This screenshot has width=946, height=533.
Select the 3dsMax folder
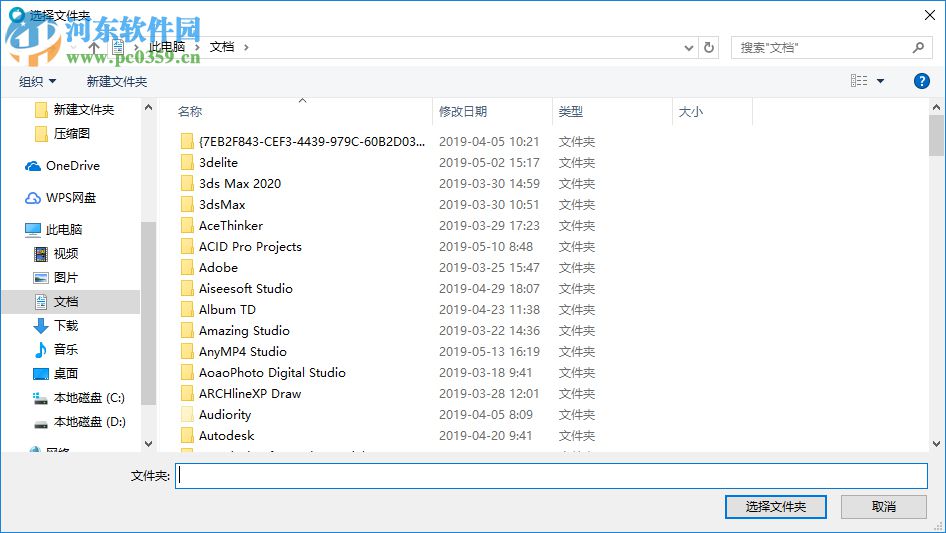tap(222, 205)
